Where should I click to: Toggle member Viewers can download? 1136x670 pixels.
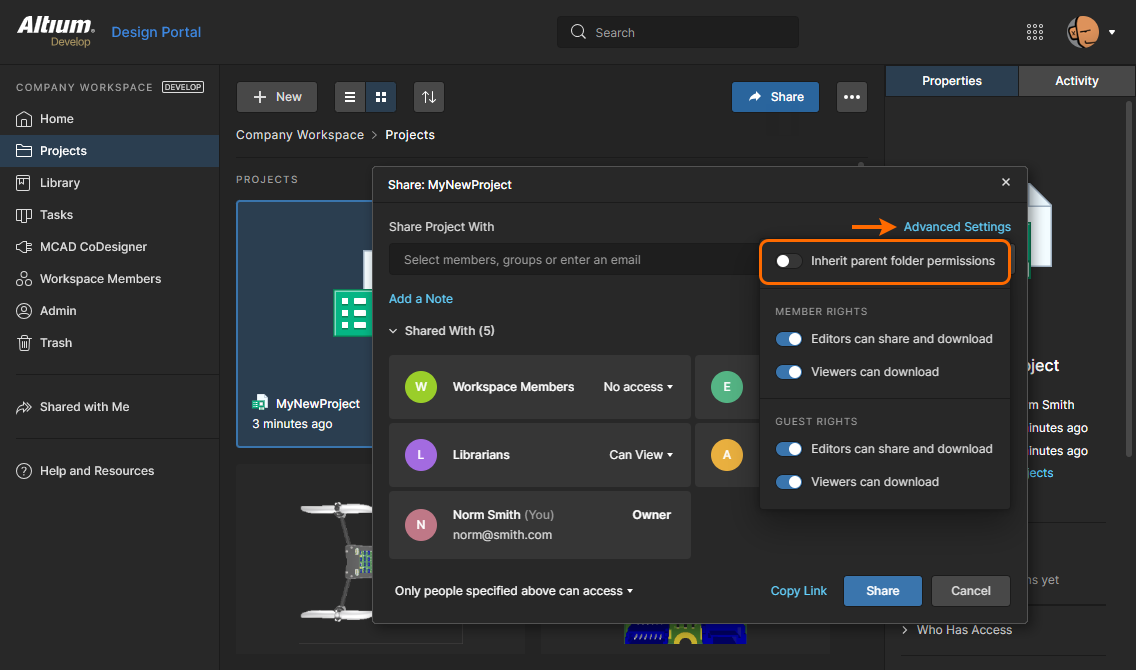coord(788,372)
